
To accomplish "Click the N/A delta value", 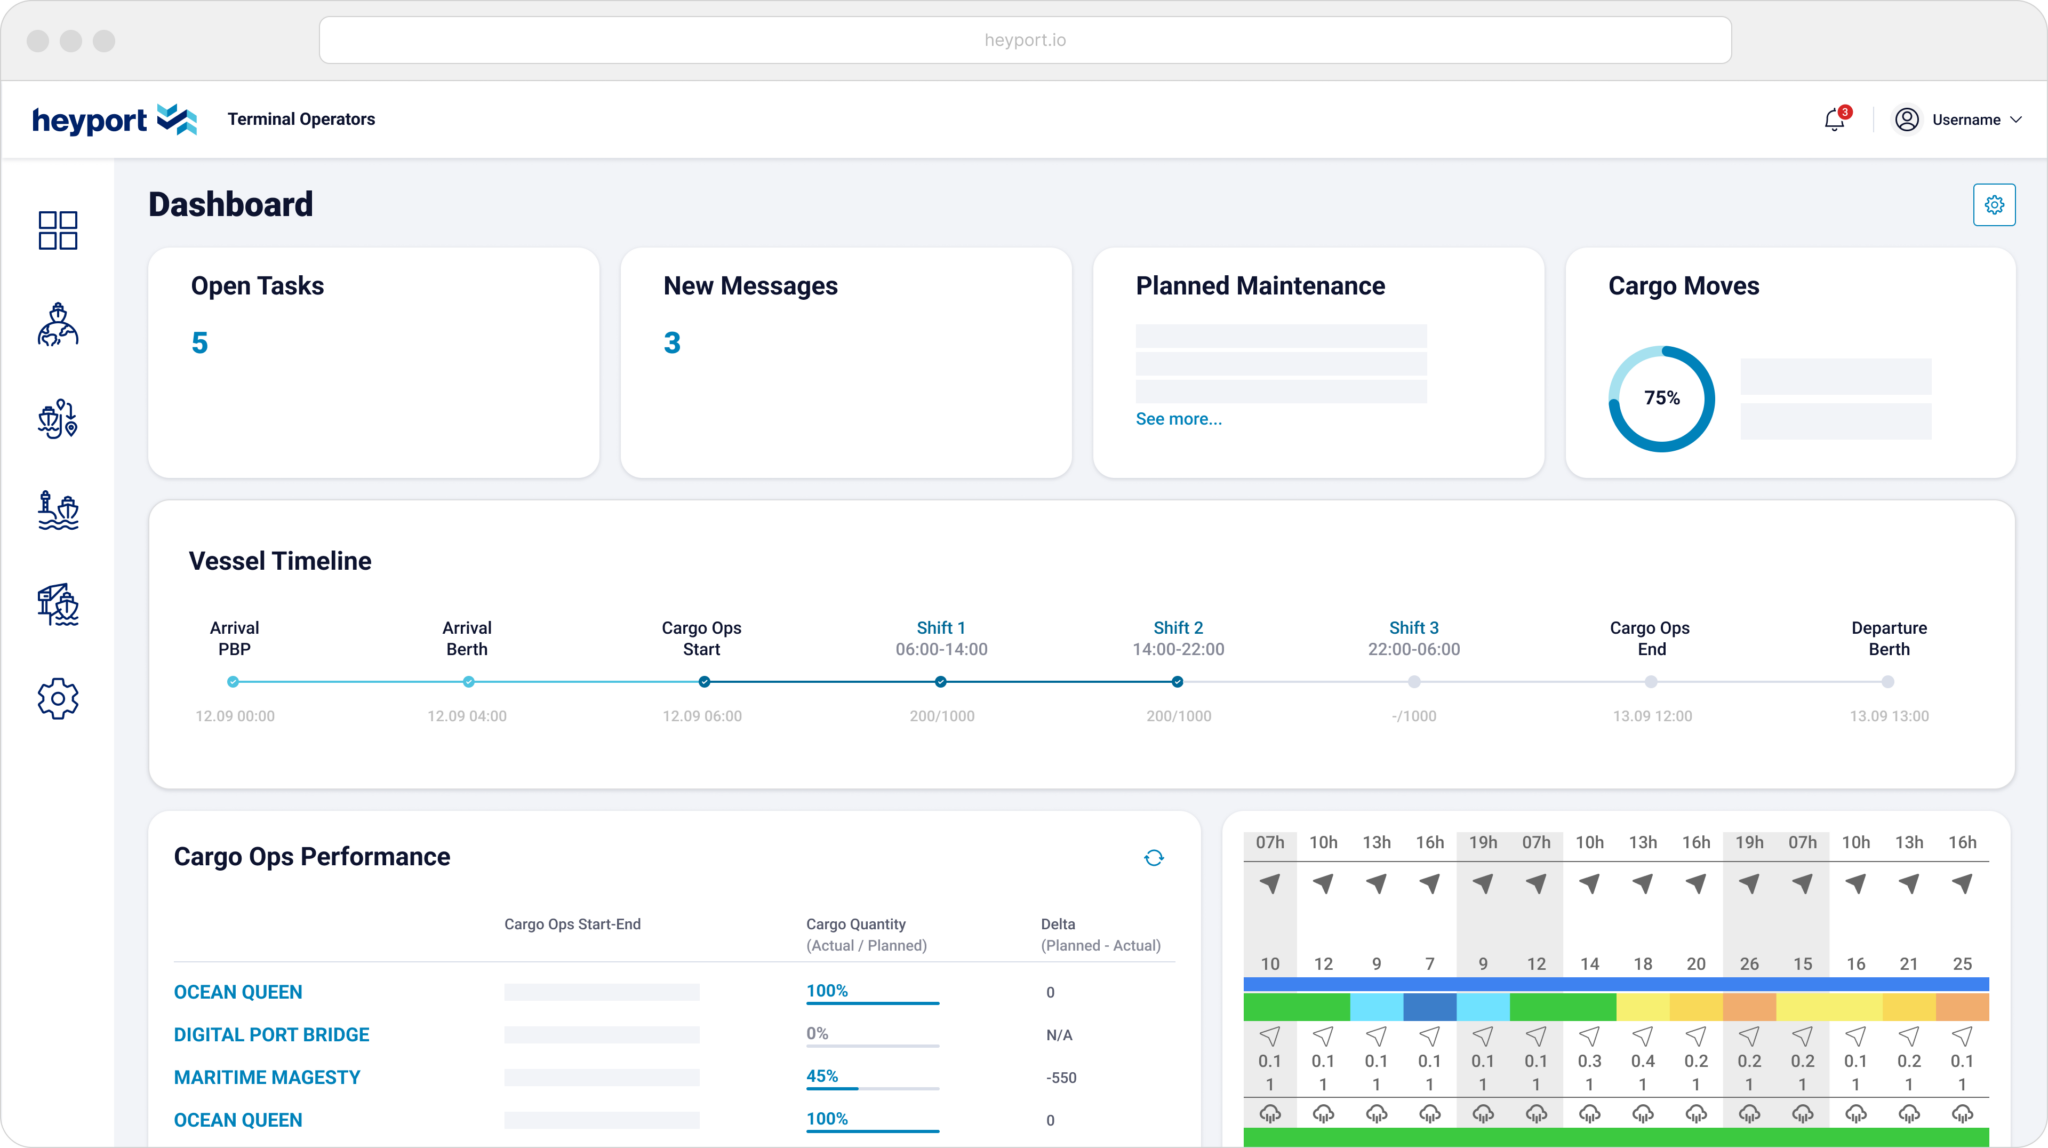I will 1059,1035.
